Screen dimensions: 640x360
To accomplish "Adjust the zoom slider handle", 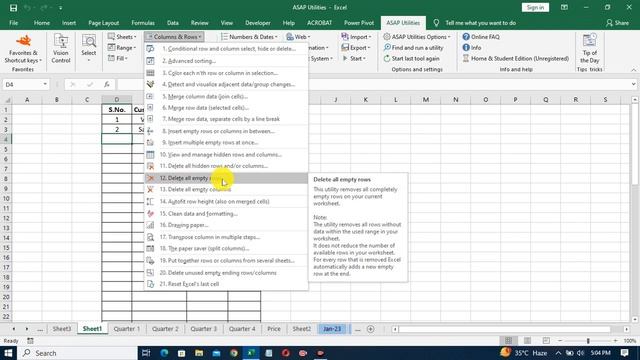I will coord(588,340).
